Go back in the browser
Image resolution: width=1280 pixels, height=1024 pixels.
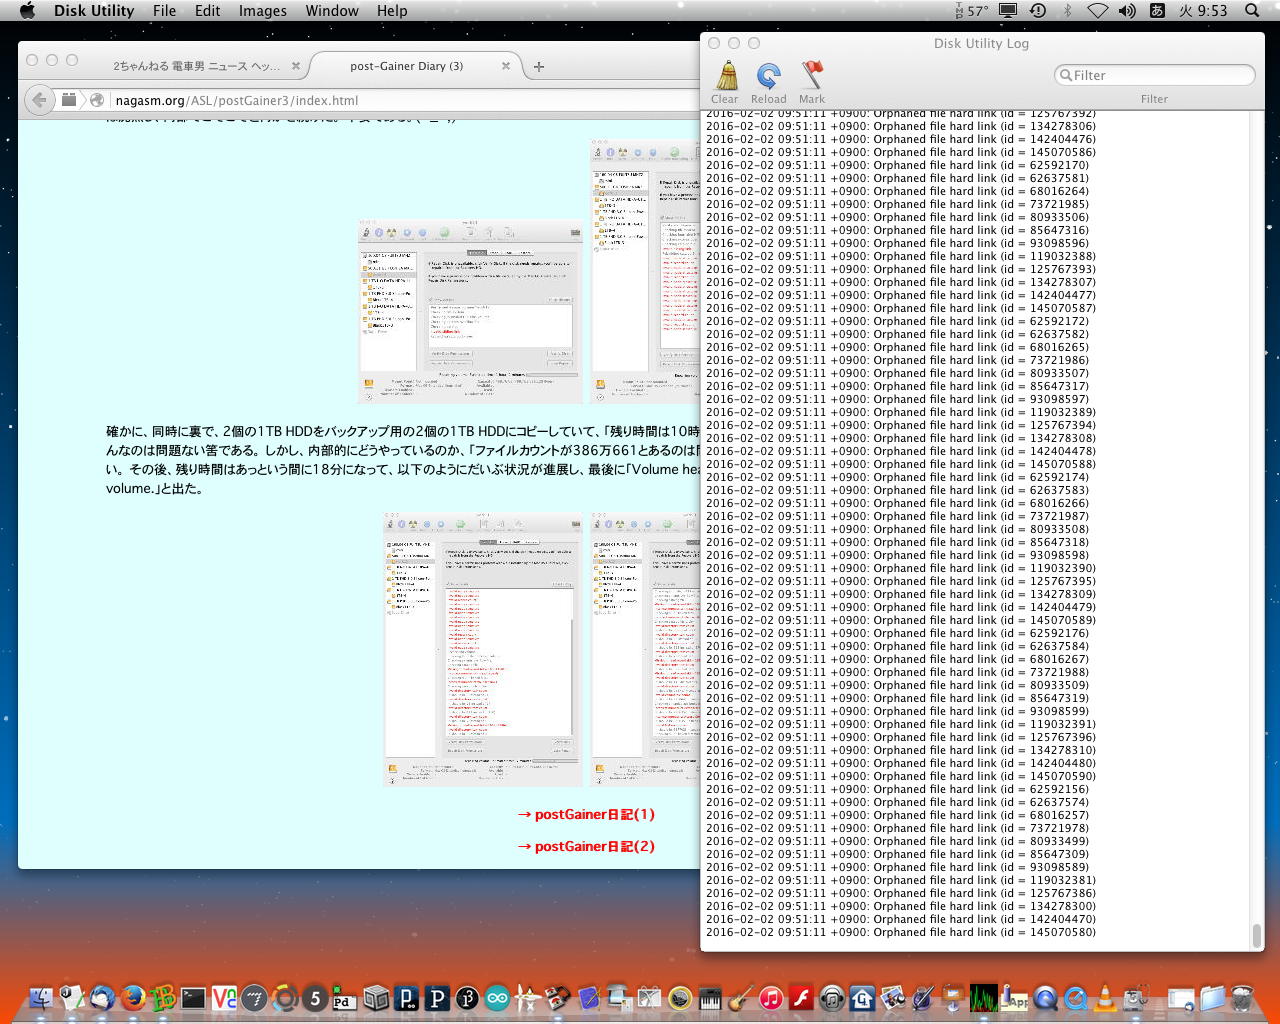pos(39,100)
